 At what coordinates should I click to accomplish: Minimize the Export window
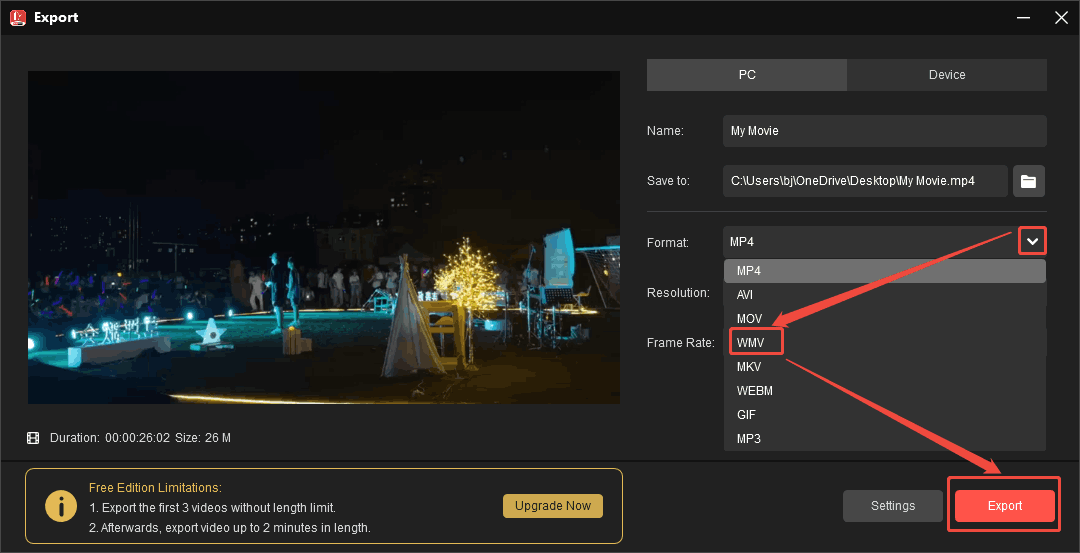[x=1022, y=17]
